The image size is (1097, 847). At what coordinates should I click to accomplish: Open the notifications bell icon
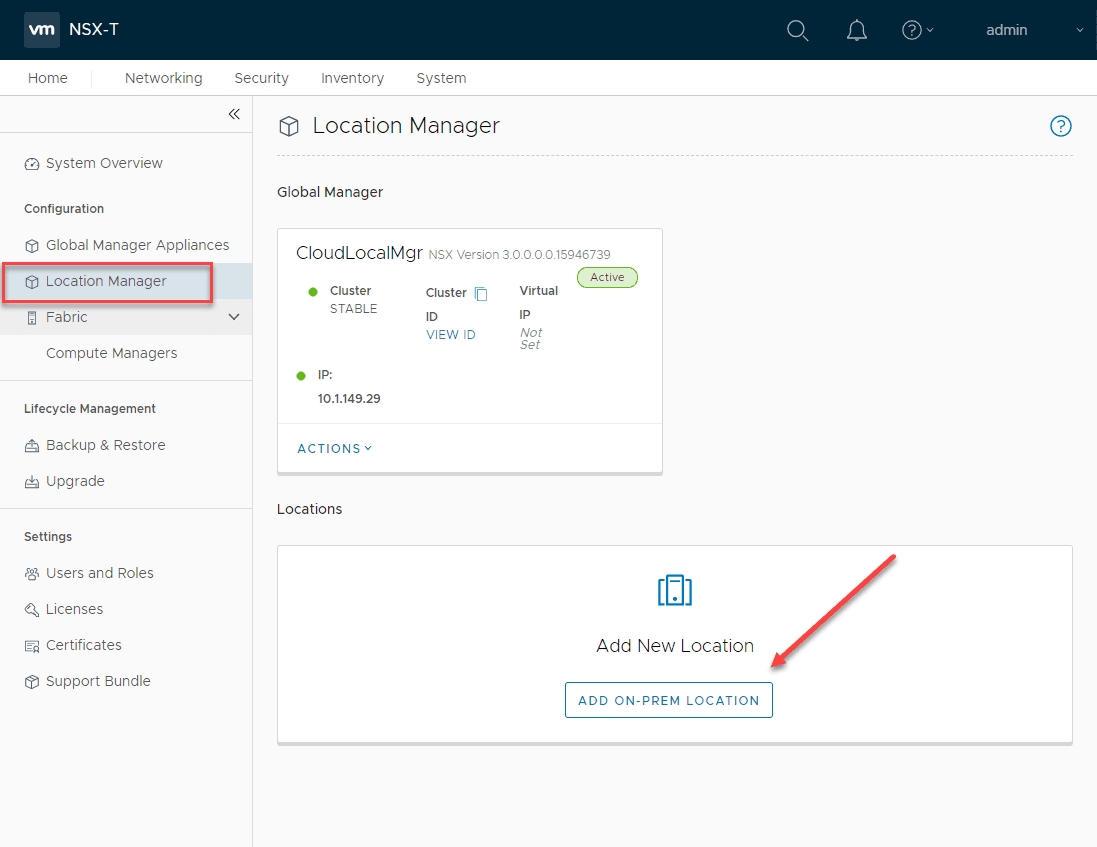pos(857,30)
